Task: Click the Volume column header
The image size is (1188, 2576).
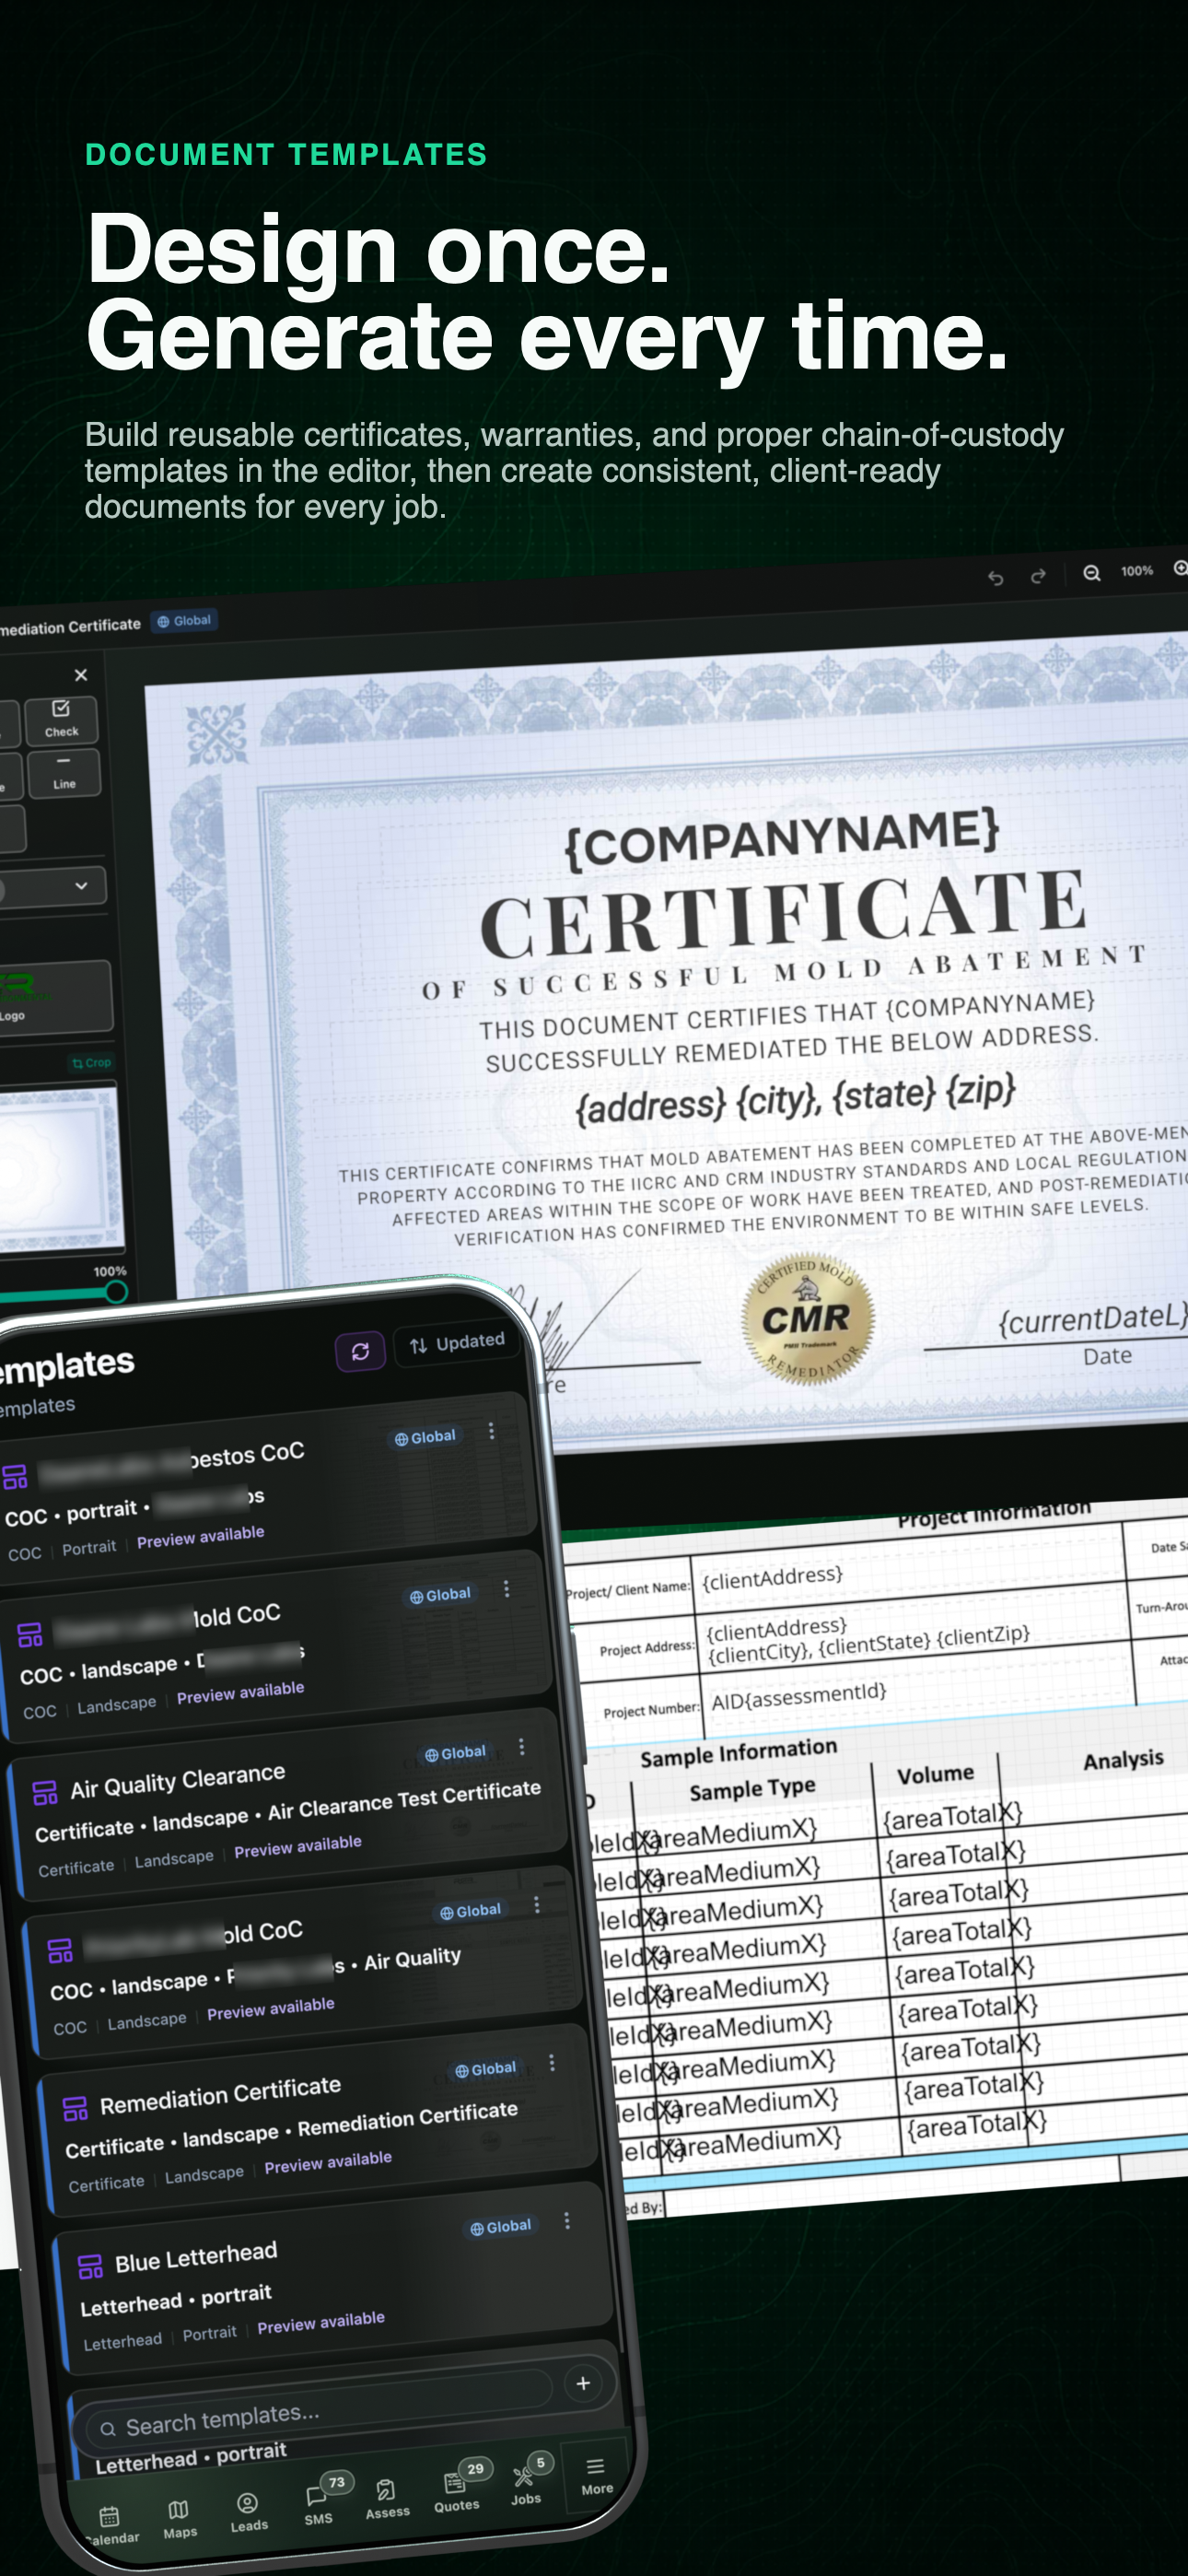Action: pos(935,1775)
